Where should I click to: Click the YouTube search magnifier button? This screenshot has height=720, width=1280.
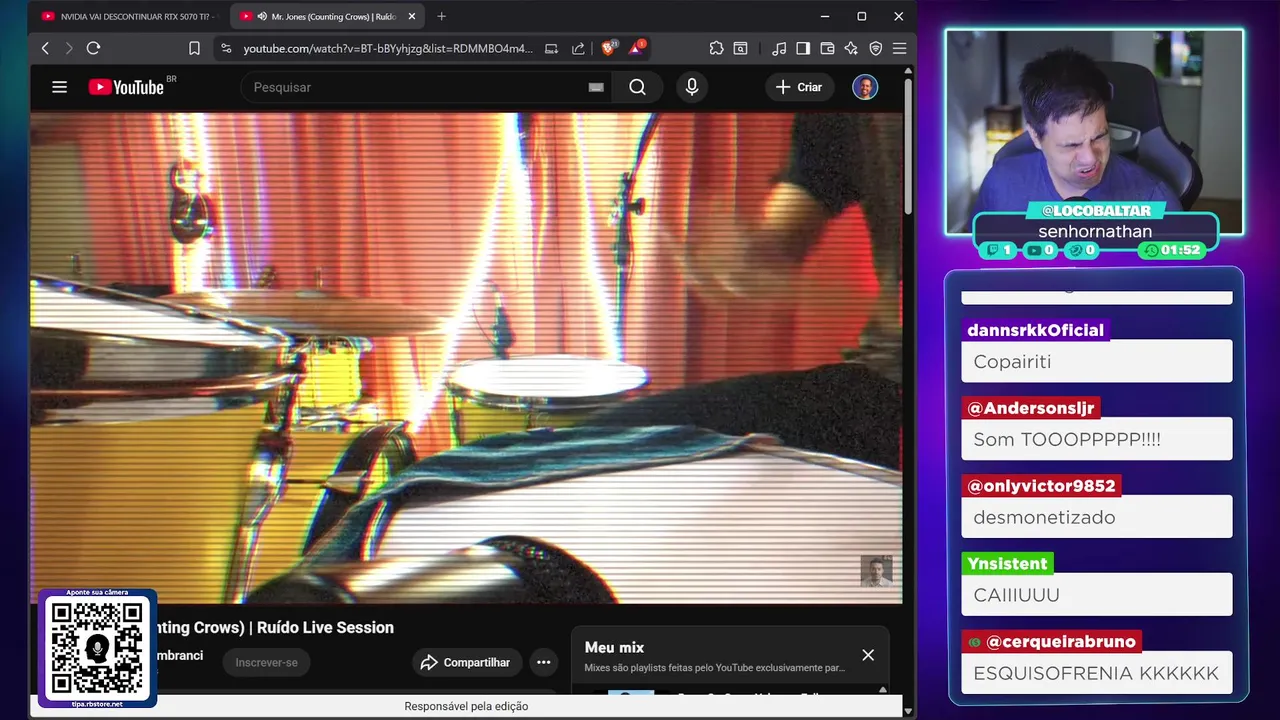tap(638, 87)
